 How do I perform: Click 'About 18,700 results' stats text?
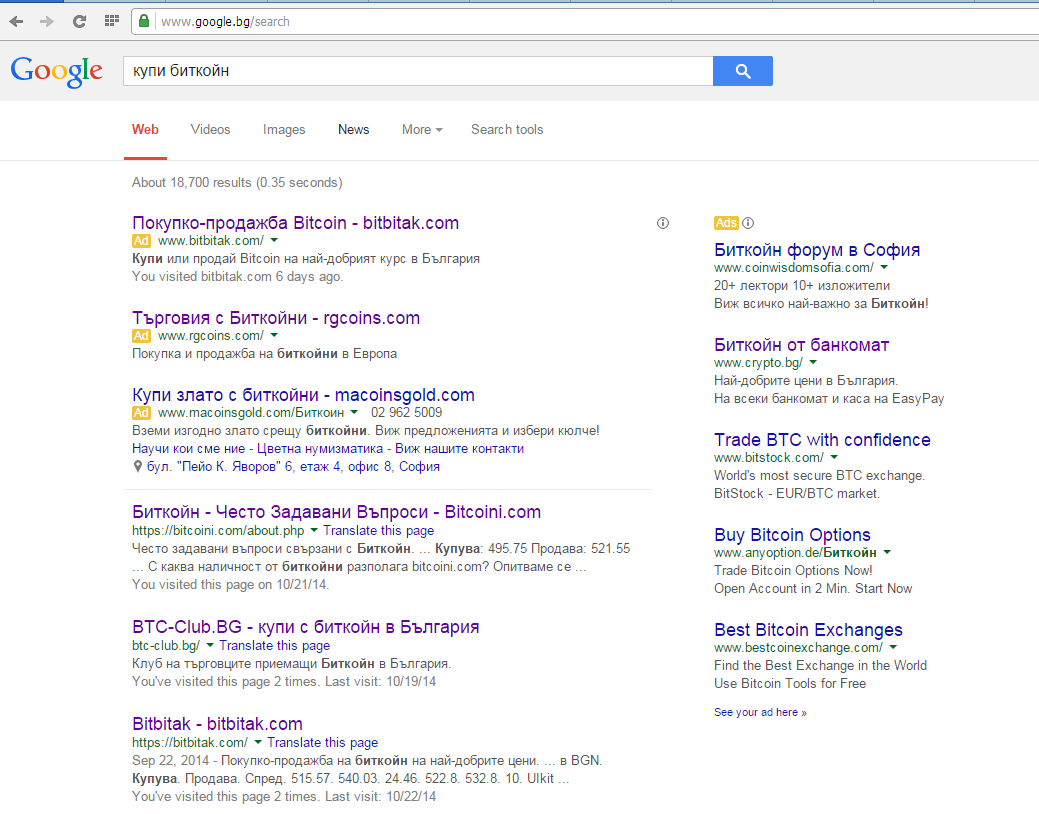point(237,183)
